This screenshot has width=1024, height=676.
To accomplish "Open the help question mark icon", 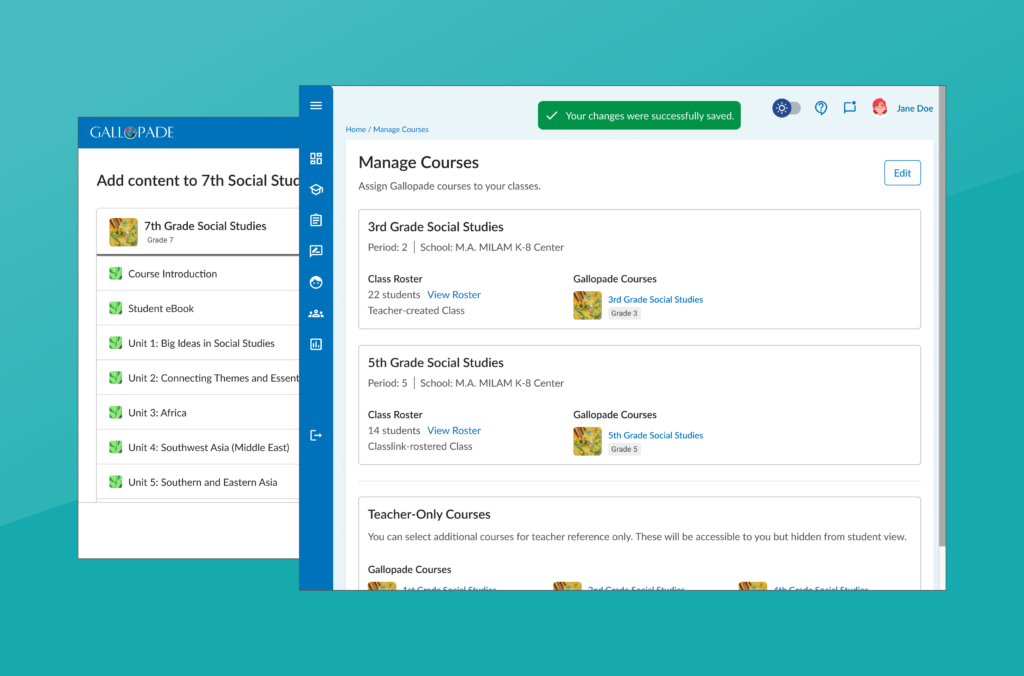I will 821,108.
